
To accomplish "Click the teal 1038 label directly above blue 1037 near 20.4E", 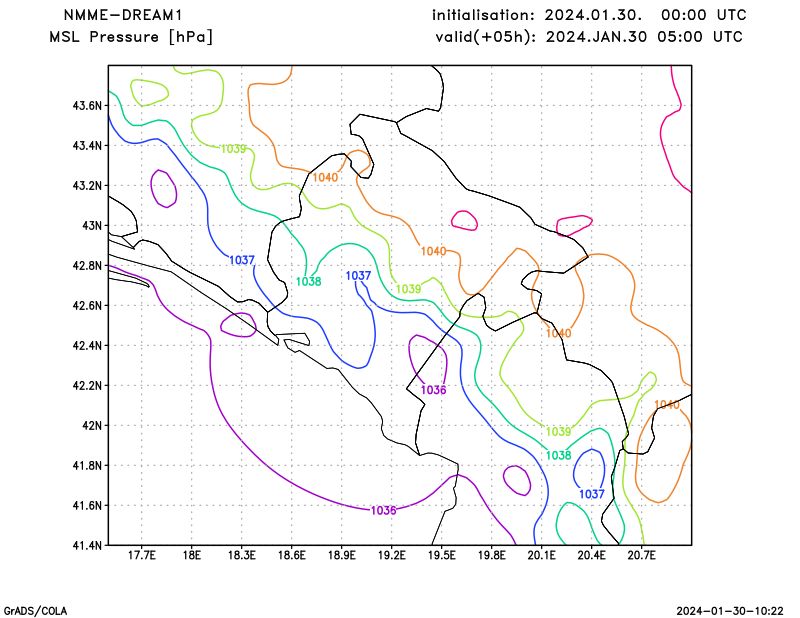I will (x=559, y=455).
